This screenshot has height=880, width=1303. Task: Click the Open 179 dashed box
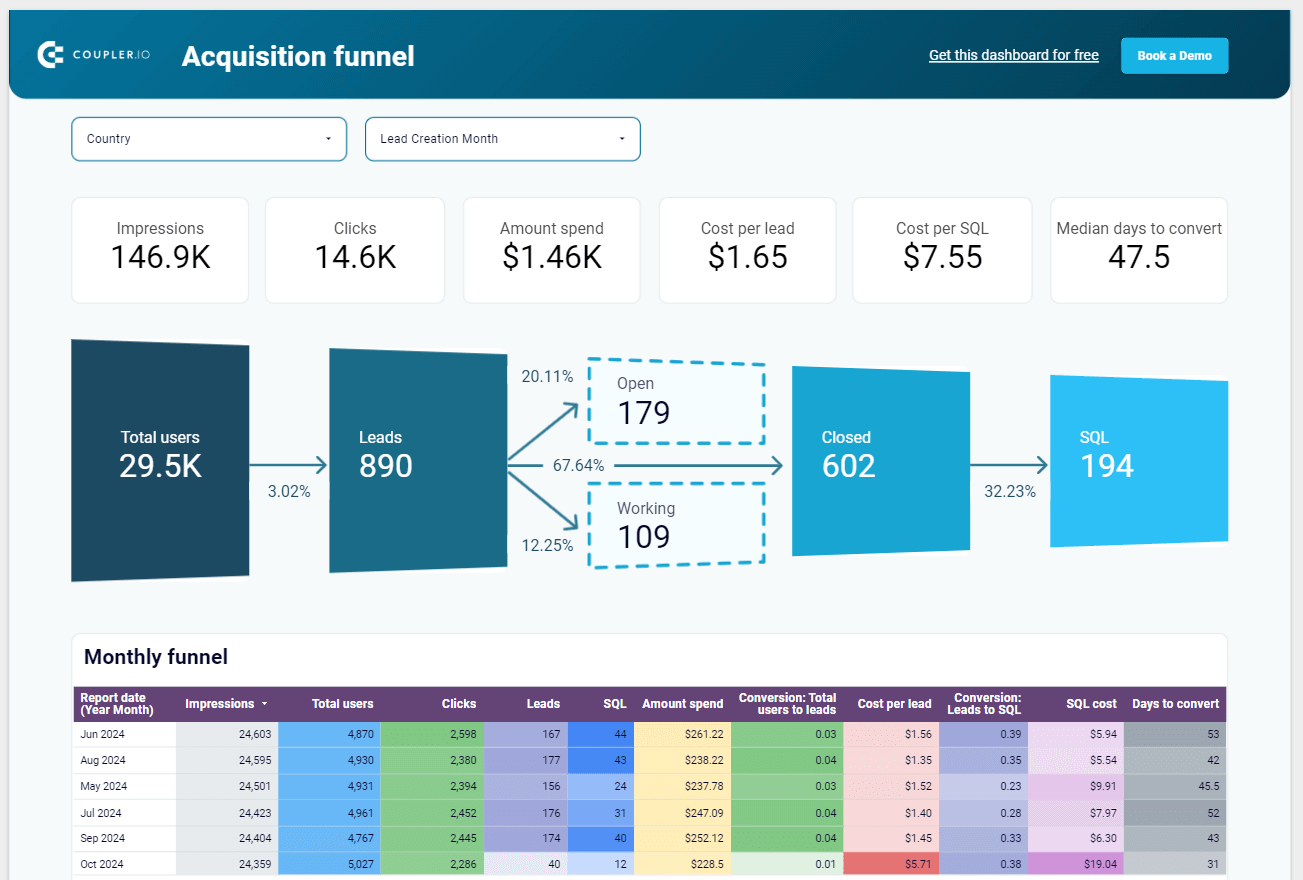tap(675, 401)
